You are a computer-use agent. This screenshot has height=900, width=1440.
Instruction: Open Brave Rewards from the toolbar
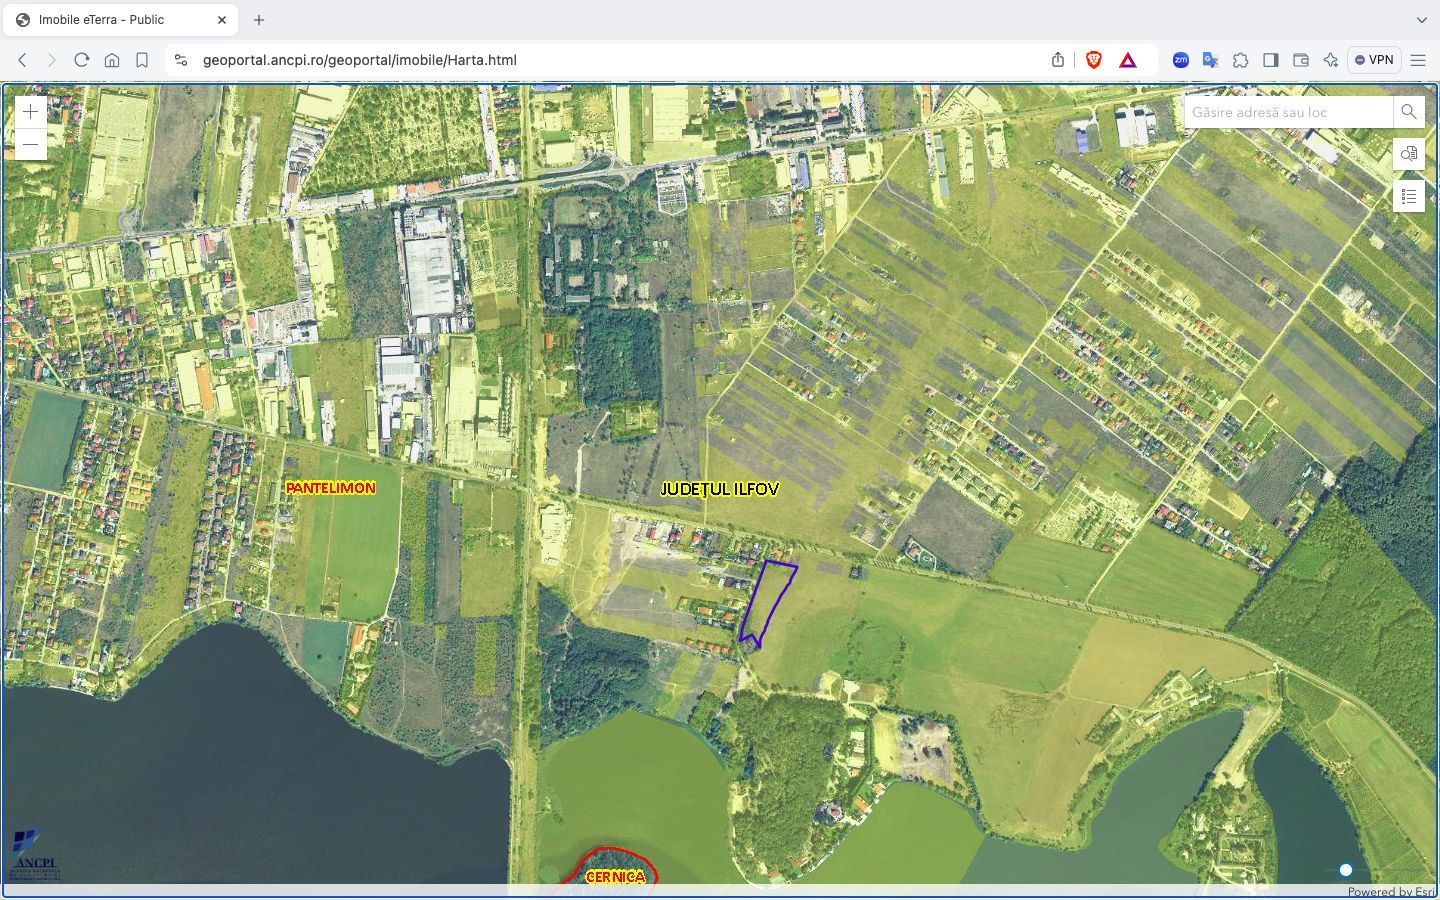[1127, 59]
